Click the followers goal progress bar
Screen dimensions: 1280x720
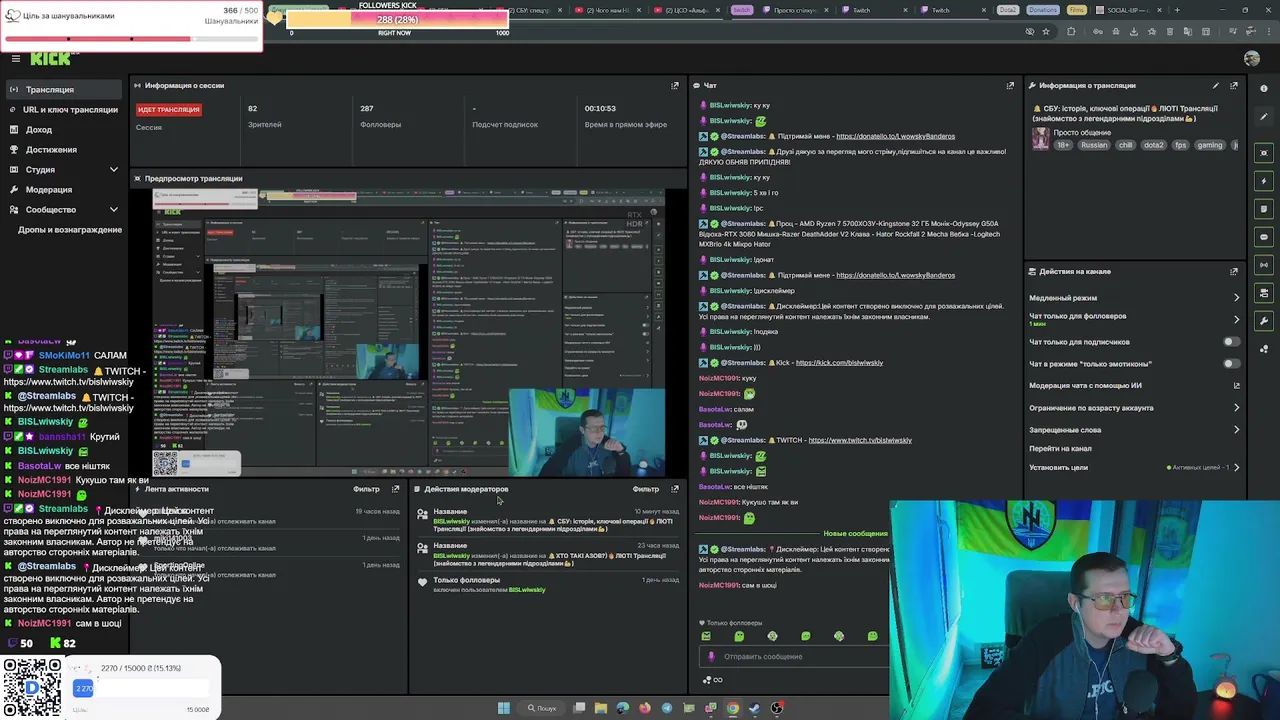point(131,39)
